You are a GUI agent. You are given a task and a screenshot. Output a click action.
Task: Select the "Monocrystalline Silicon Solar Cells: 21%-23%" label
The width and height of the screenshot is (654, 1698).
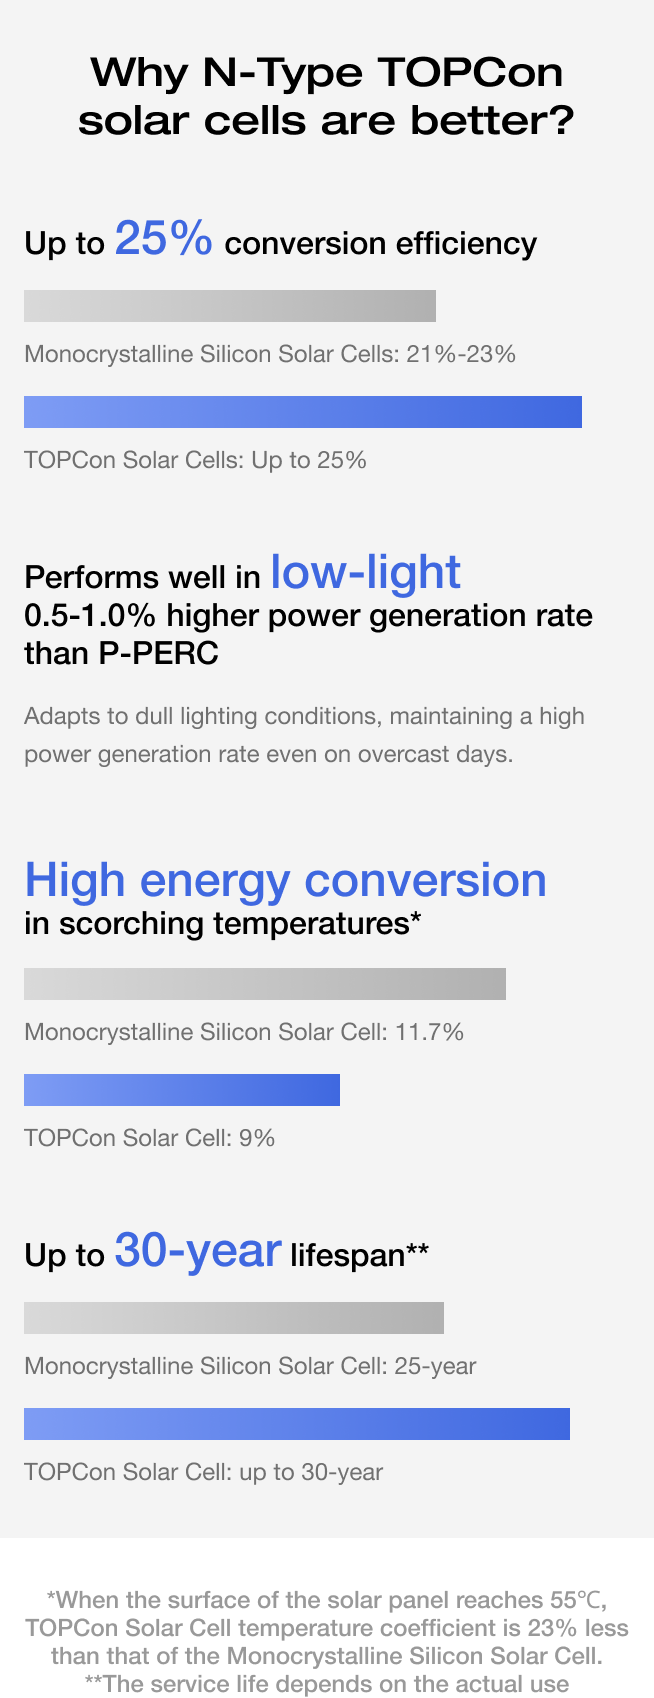coord(270,354)
